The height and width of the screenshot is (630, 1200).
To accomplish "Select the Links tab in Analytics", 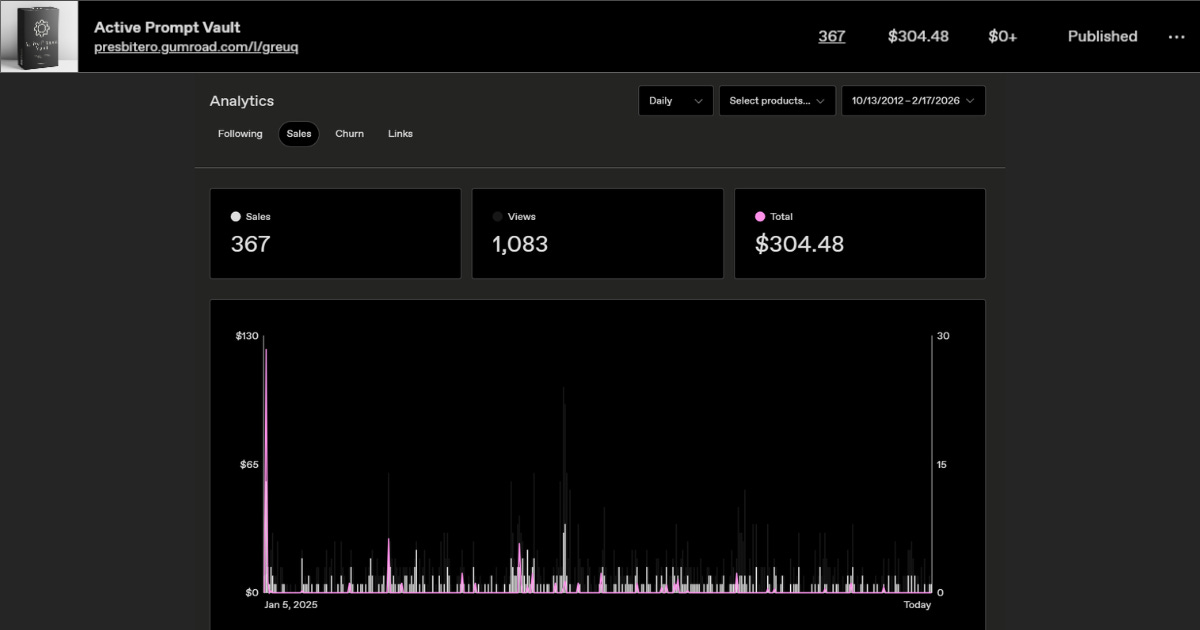I will (x=400, y=133).
